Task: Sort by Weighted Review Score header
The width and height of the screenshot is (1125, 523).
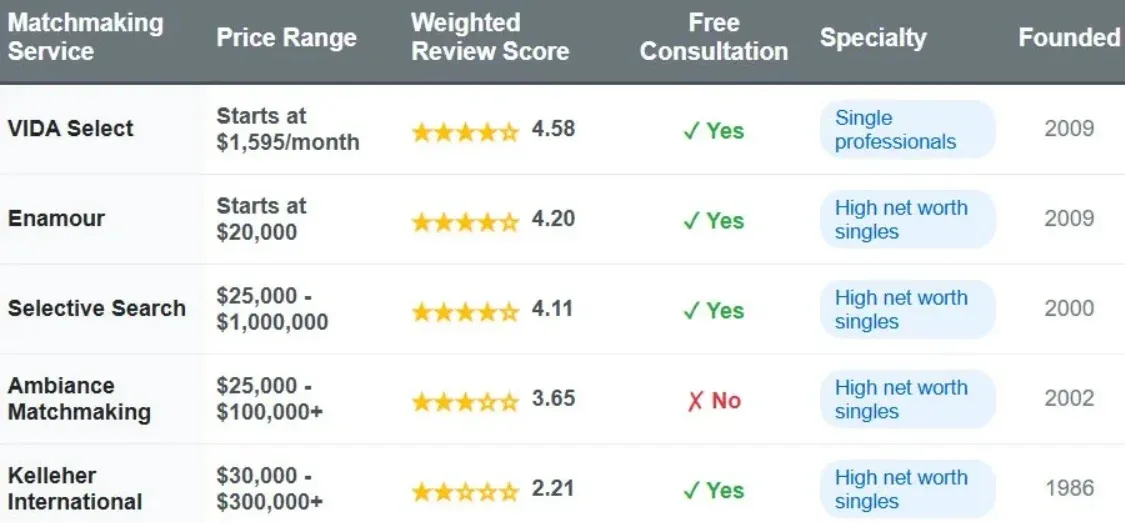Action: point(490,37)
